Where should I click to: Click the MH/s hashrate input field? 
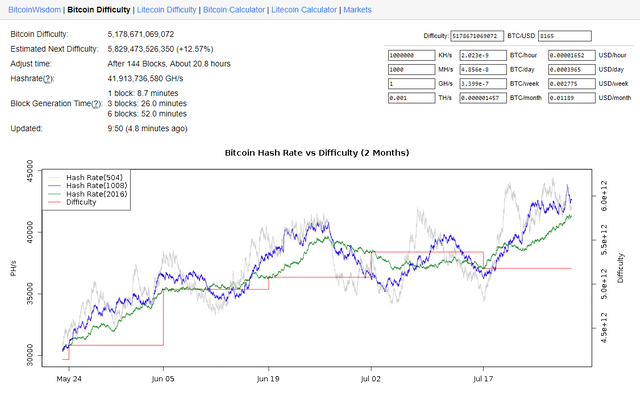pyautogui.click(x=411, y=69)
